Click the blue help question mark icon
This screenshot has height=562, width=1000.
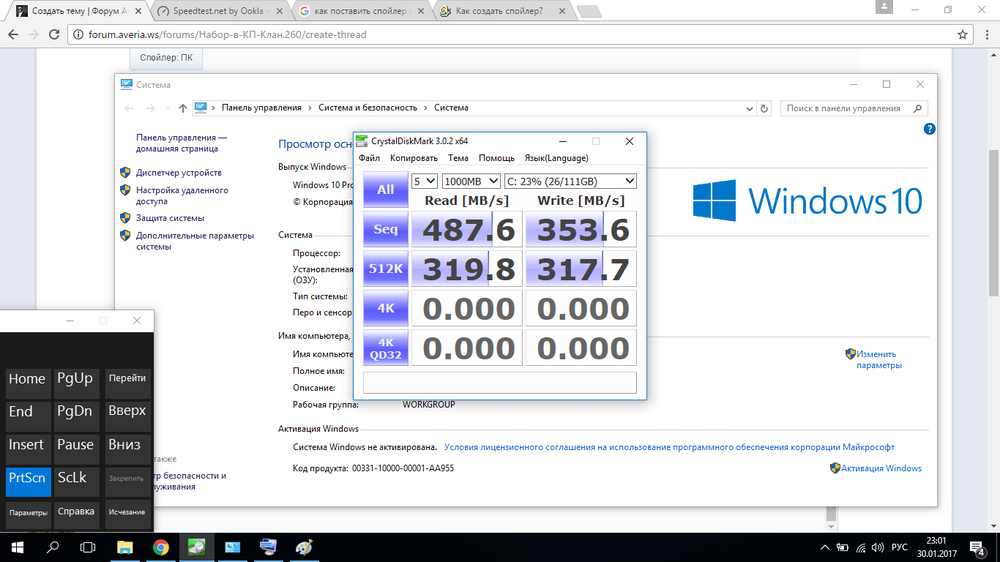coord(929,129)
